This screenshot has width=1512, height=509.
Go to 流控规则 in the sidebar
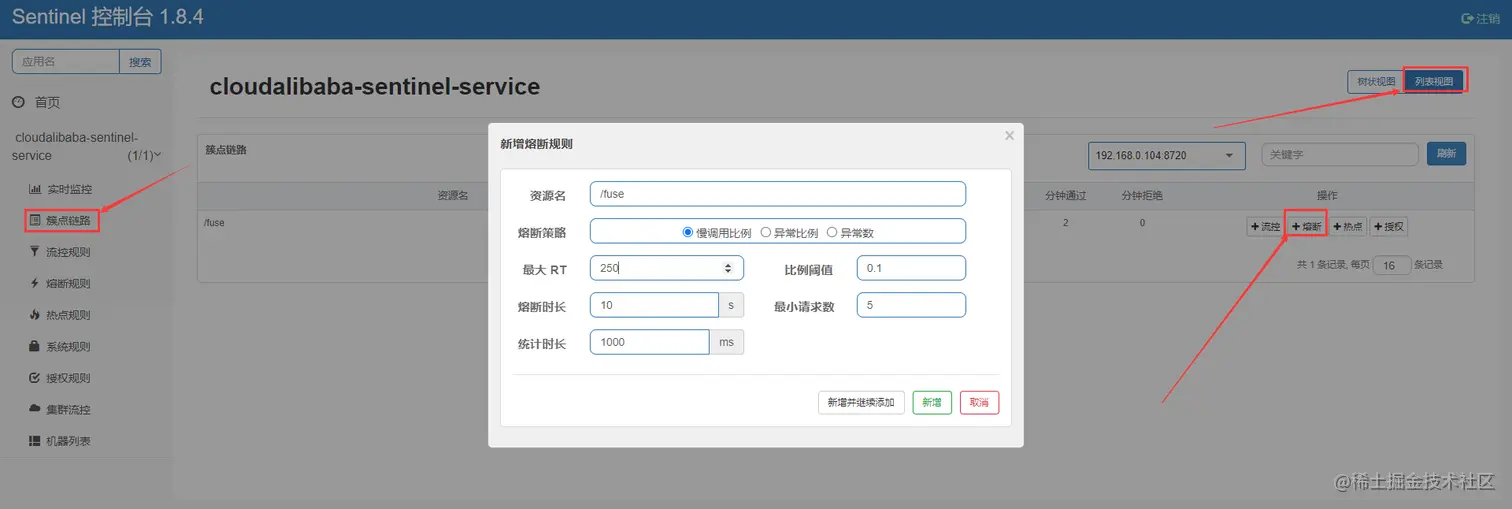pyautogui.click(x=69, y=252)
